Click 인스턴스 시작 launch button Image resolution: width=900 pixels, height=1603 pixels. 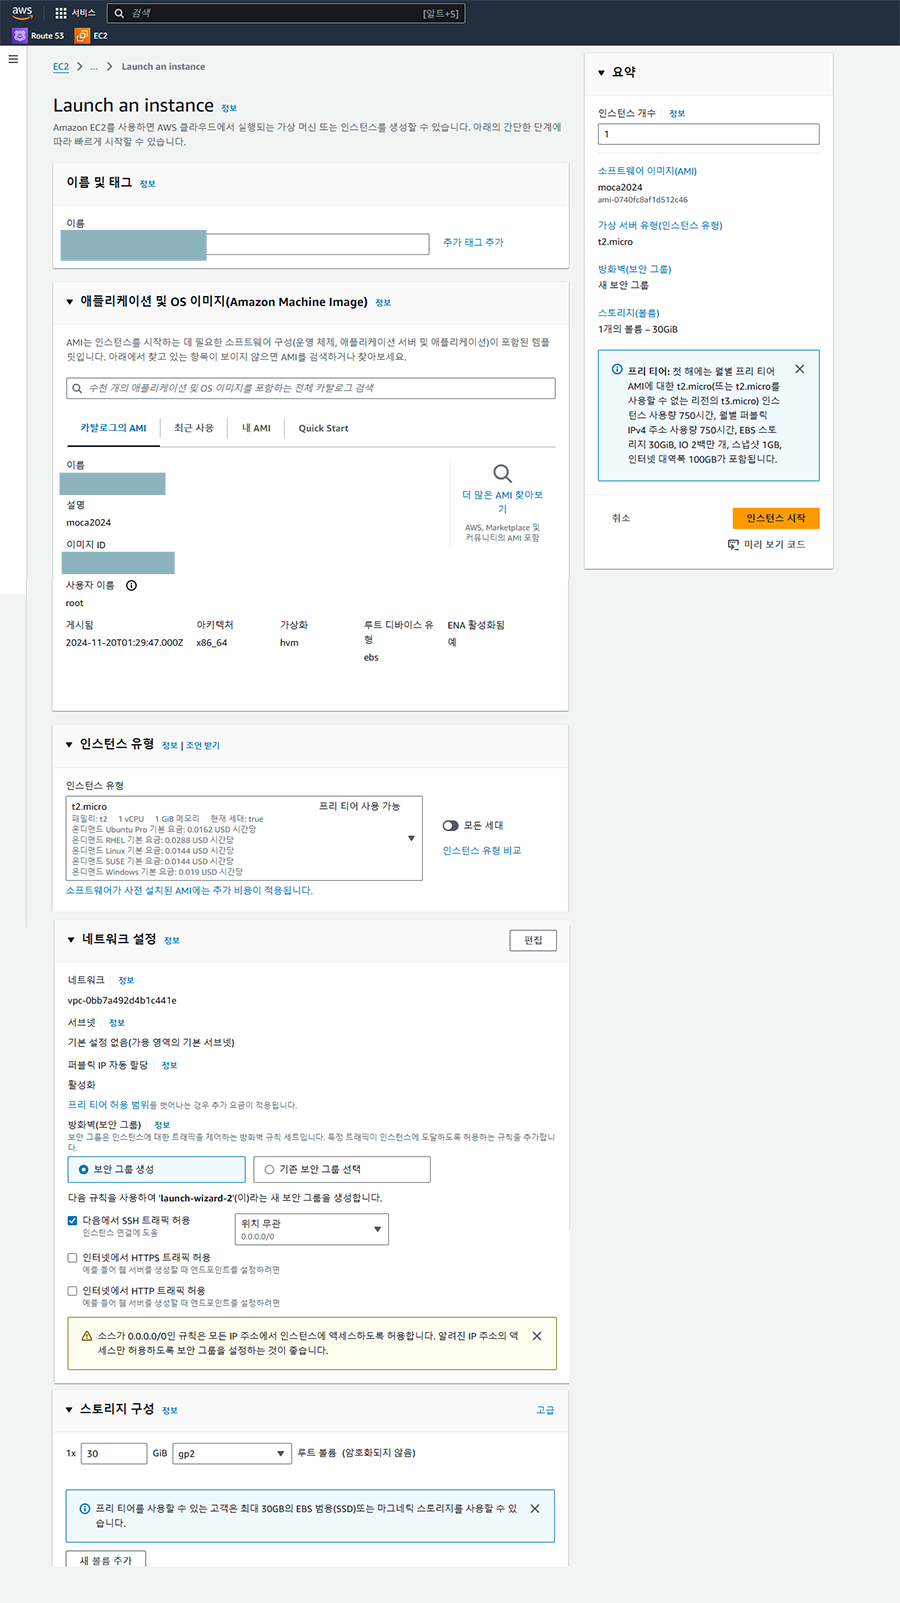776,518
